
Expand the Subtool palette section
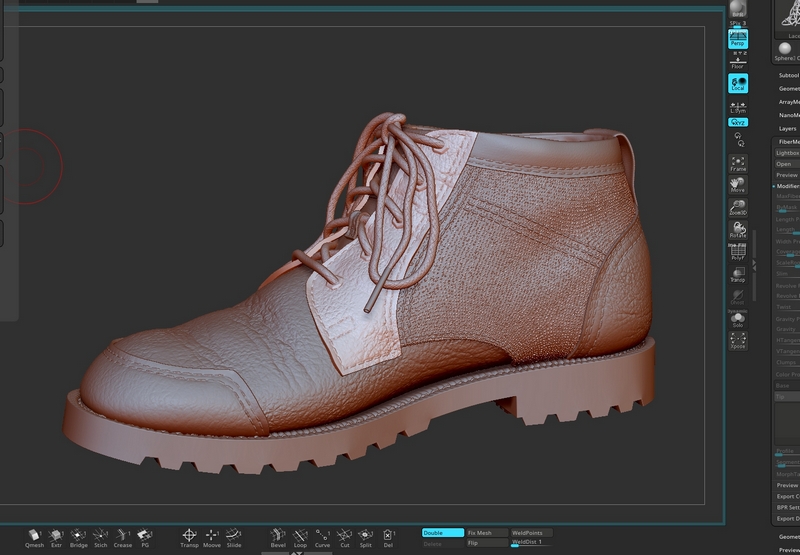[x=788, y=75]
